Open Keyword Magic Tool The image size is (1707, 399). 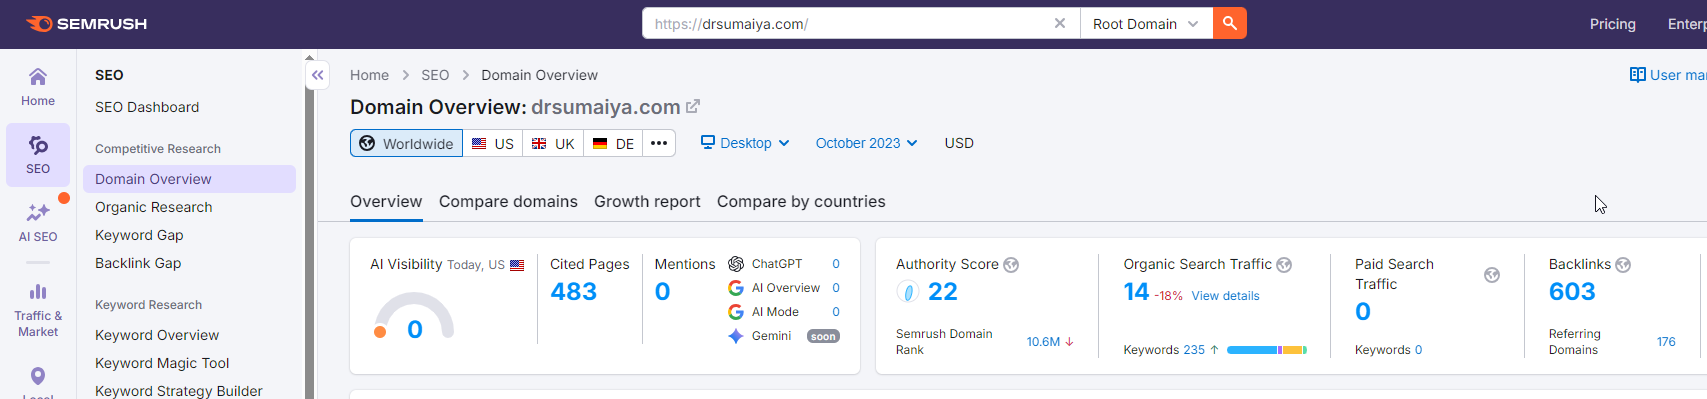(x=162, y=363)
